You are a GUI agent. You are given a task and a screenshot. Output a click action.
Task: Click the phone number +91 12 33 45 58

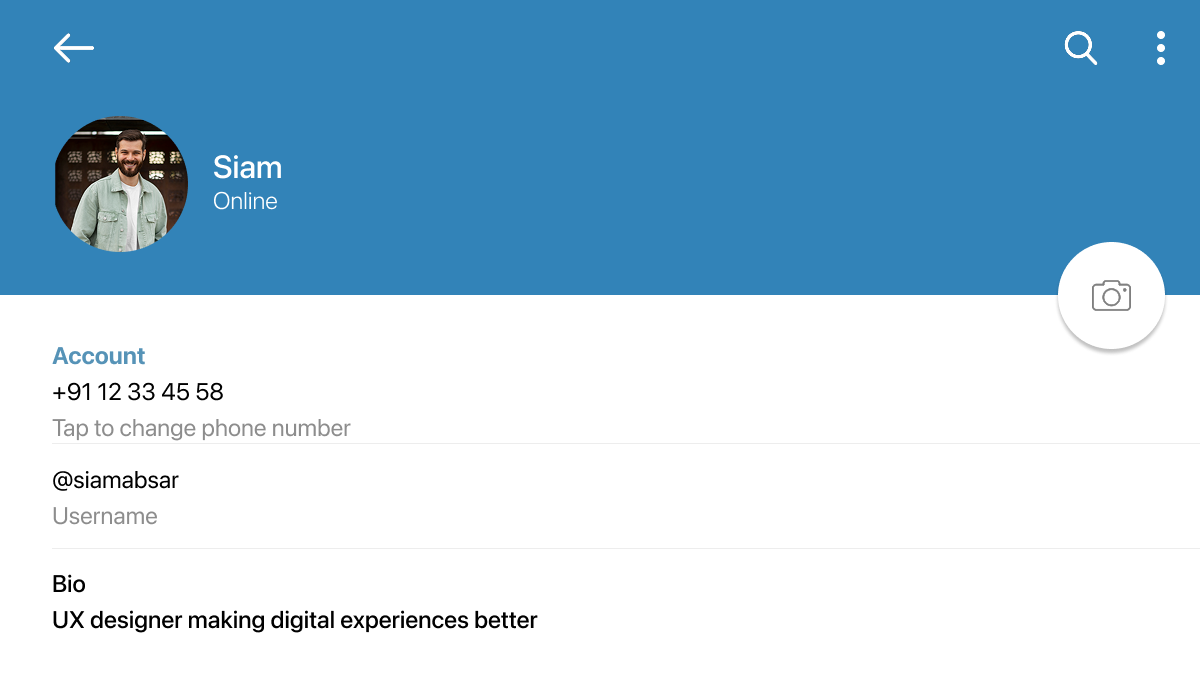point(138,392)
